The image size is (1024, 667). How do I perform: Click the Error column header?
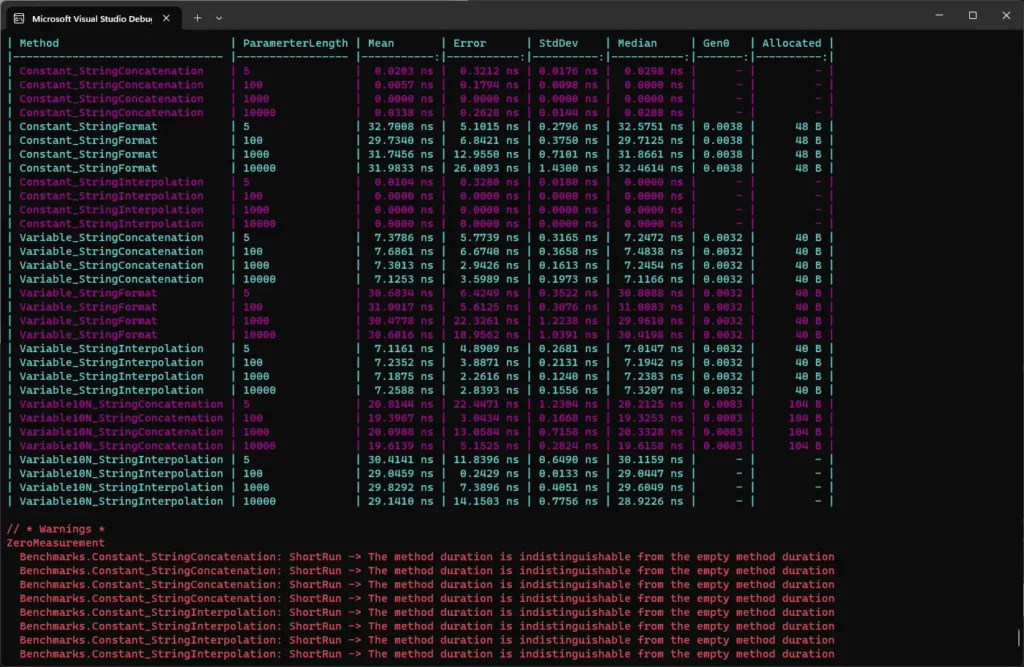click(x=470, y=43)
